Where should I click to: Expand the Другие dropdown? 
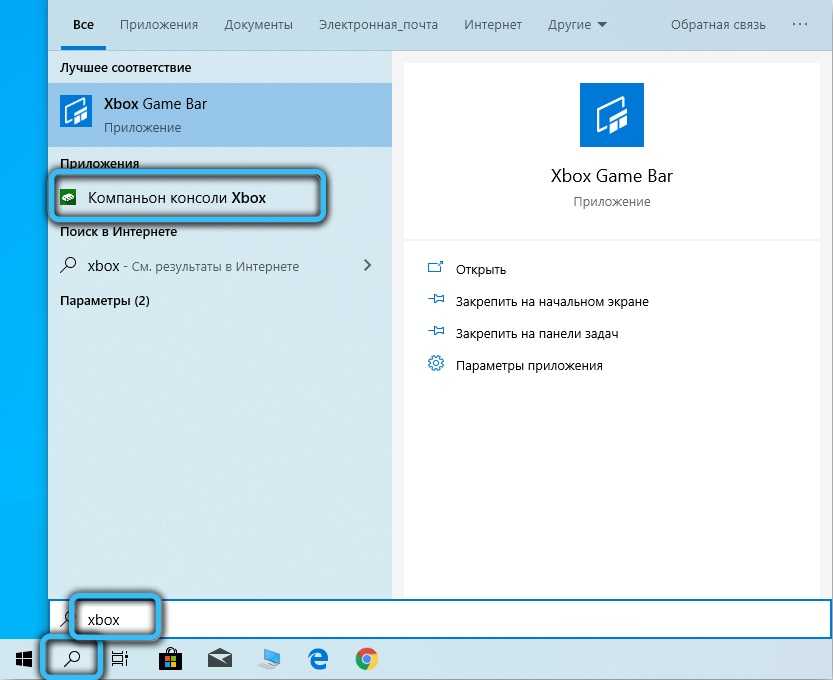point(577,25)
